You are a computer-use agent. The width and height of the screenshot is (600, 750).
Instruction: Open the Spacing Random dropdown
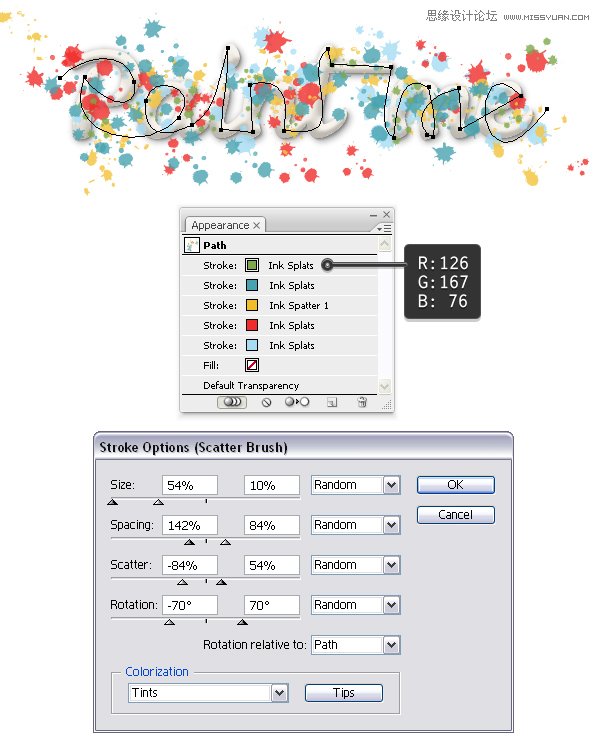(356, 525)
